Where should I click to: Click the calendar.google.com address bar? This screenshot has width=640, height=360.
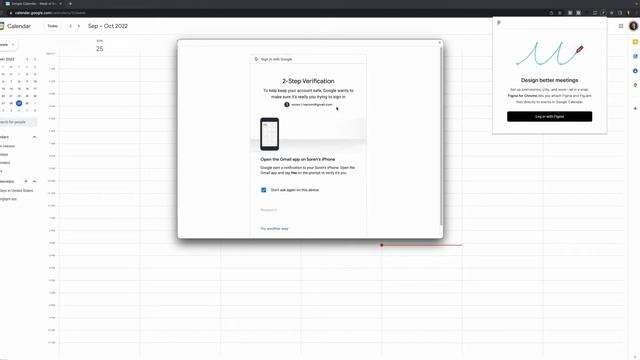[50, 13]
